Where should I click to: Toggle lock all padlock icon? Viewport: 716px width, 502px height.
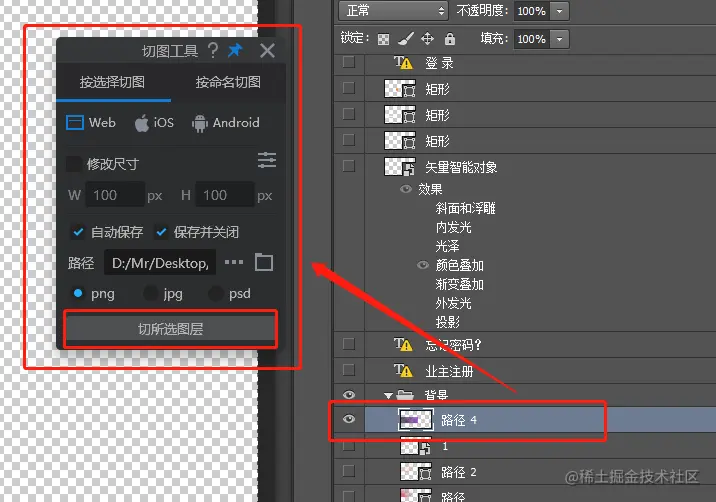450,39
